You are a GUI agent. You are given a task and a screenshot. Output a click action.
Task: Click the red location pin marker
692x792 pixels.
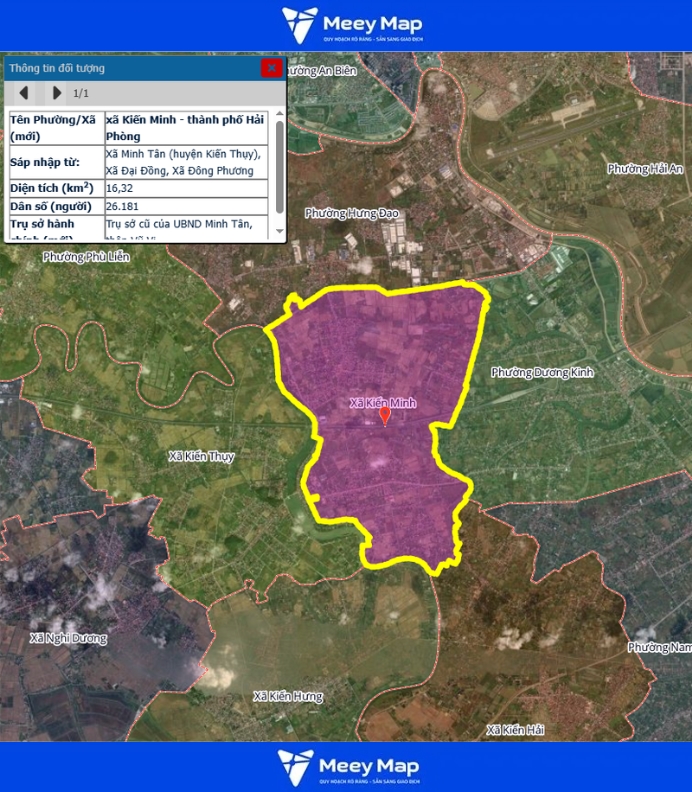click(385, 416)
